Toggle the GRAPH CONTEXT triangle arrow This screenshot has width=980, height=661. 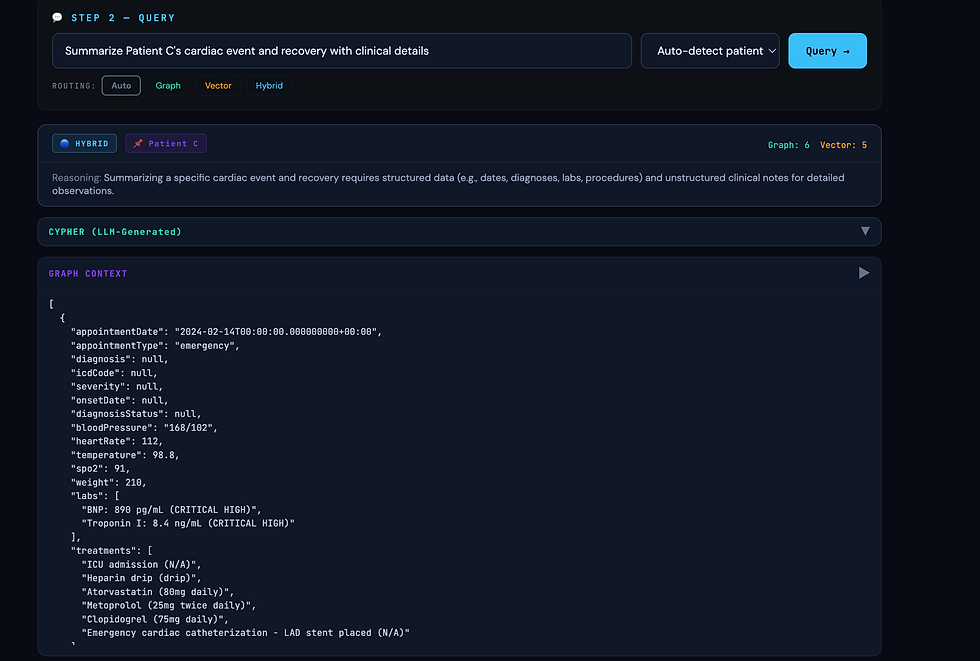[864, 273]
